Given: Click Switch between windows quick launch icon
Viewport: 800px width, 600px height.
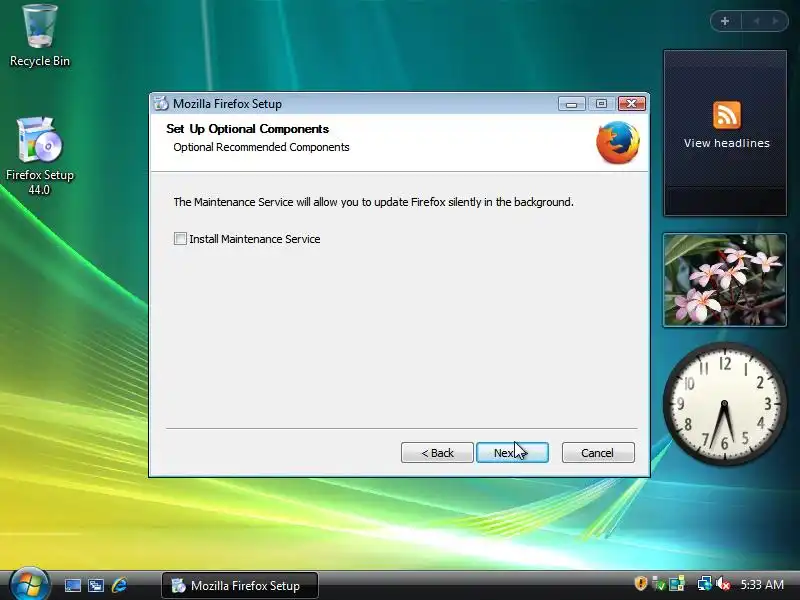Looking at the screenshot, I should click(x=96, y=585).
